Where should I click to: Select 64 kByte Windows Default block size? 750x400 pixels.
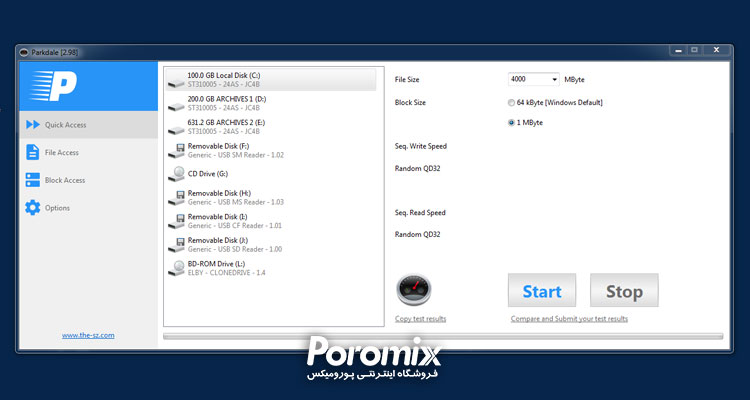[x=512, y=103]
